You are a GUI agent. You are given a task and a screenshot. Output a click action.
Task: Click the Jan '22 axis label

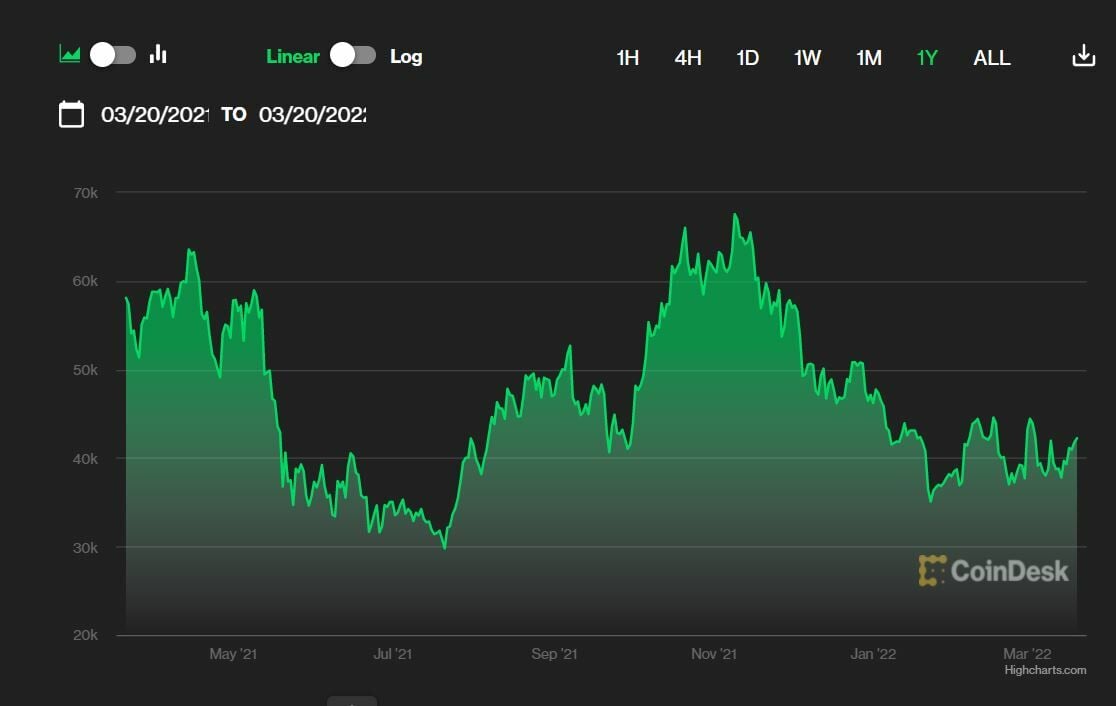point(873,653)
